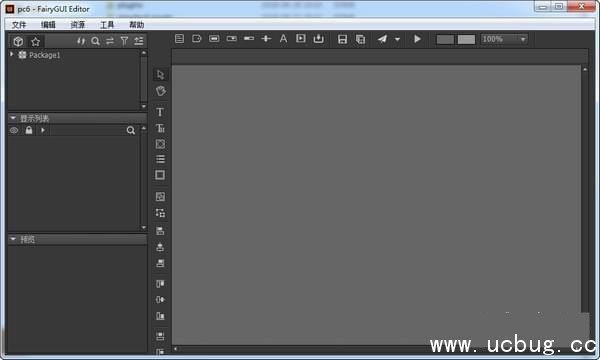Image resolution: width=600 pixels, height=360 pixels.
Task: Pick the graph shape tool
Action: (x=160, y=144)
